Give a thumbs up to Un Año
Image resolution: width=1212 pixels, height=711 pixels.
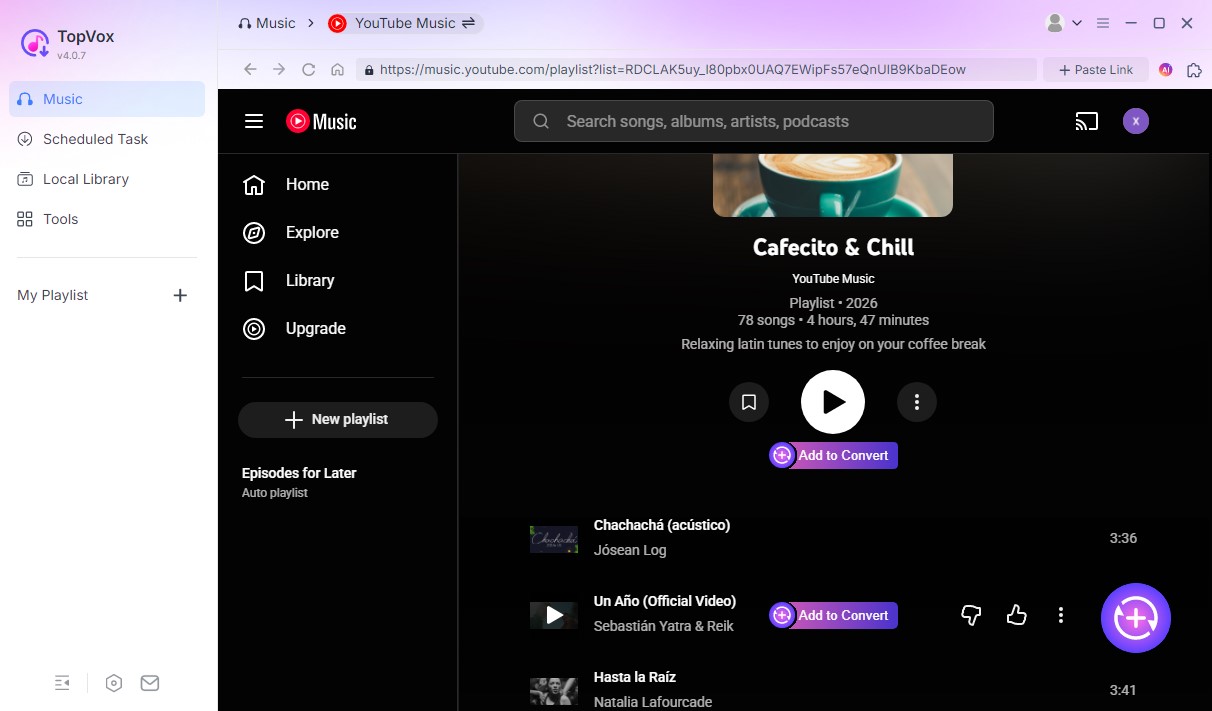click(x=1016, y=615)
